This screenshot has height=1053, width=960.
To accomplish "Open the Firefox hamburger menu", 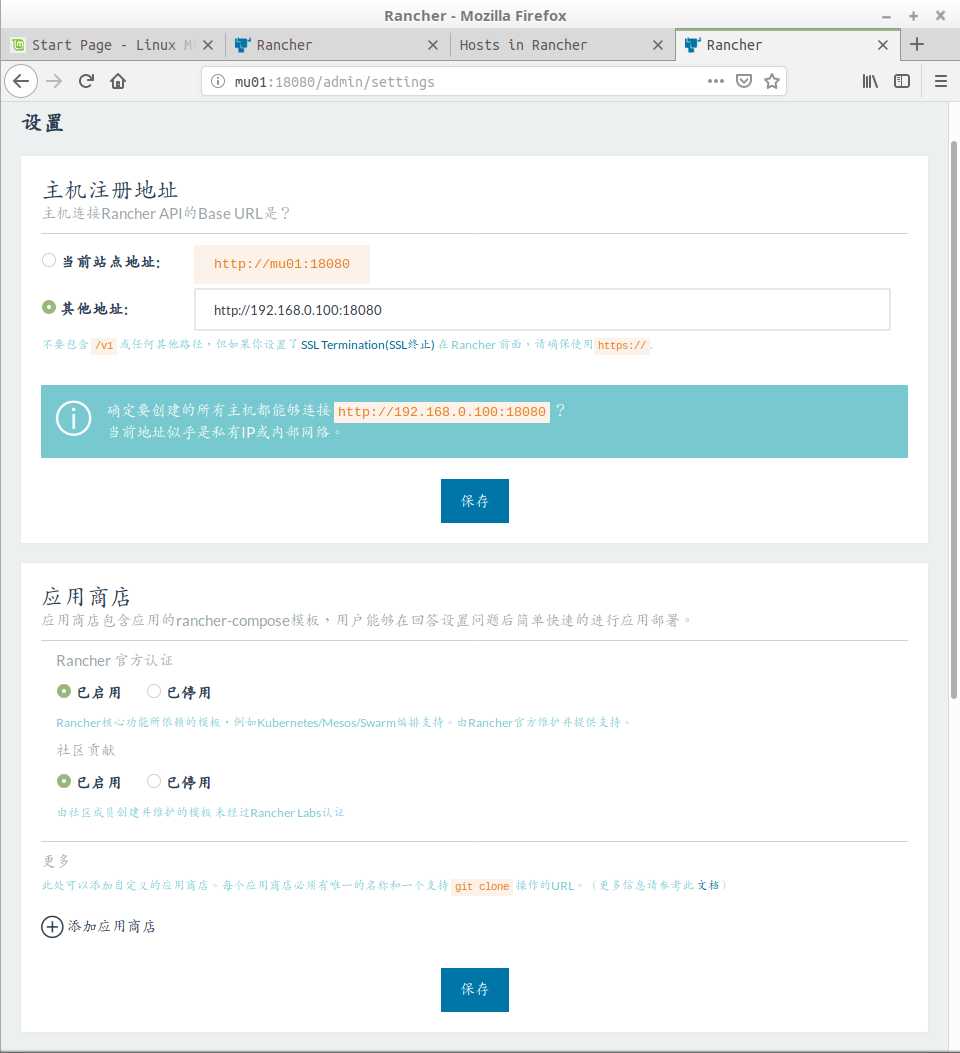I will coord(941,81).
